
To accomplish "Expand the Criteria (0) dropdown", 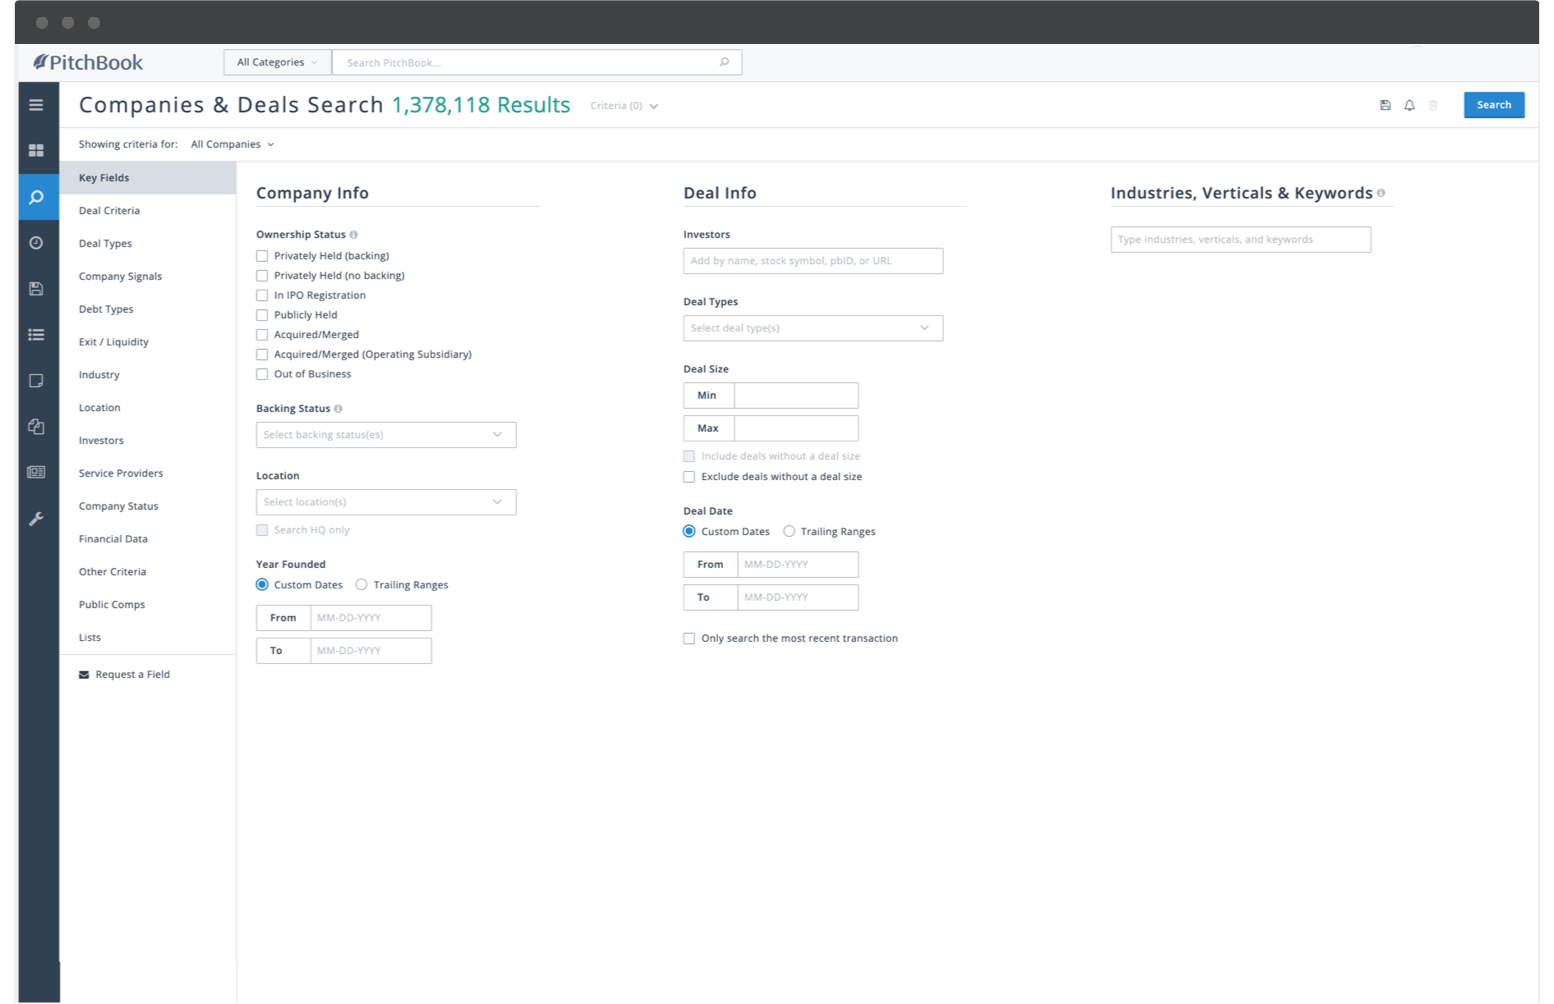I will [624, 105].
